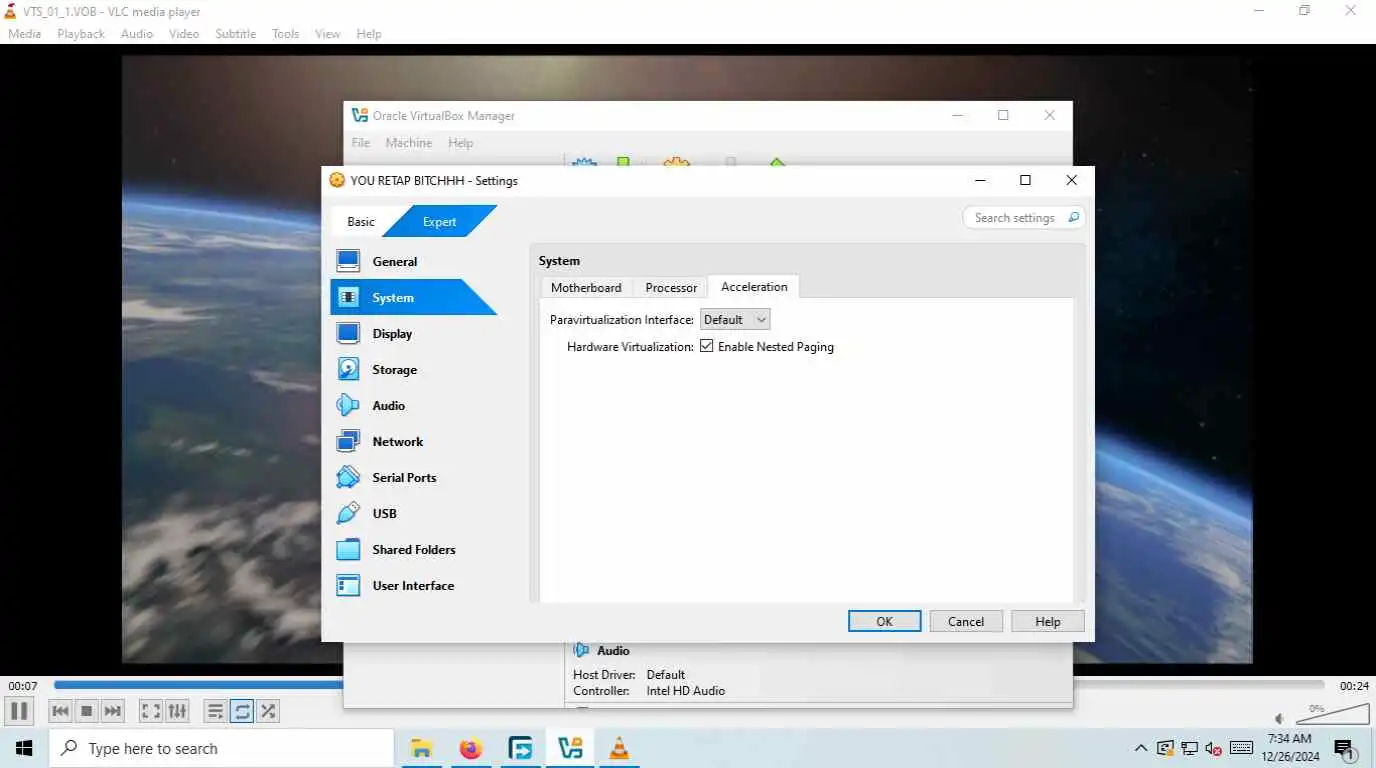Image resolution: width=1376 pixels, height=768 pixels.
Task: Open Help for settings dialog
Action: coord(1048,622)
